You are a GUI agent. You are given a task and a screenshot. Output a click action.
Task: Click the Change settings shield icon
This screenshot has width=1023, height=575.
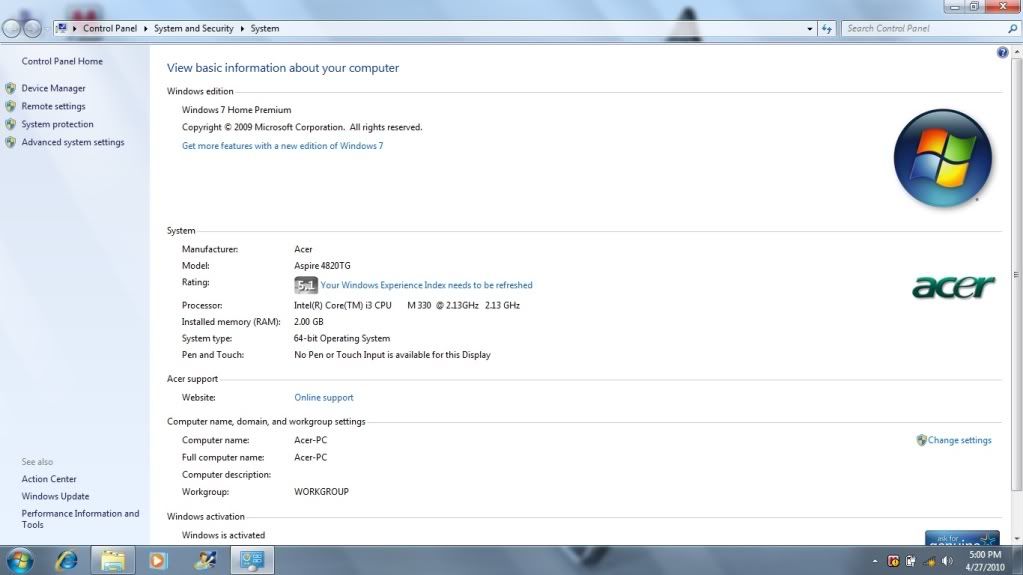pyautogui.click(x=921, y=441)
